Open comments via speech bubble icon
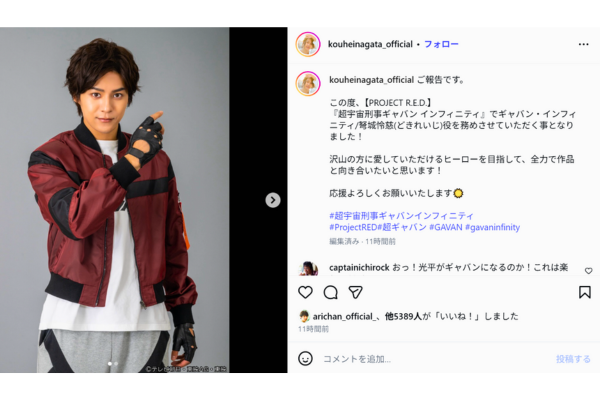Viewport: 600px width, 400px height. coord(330,292)
